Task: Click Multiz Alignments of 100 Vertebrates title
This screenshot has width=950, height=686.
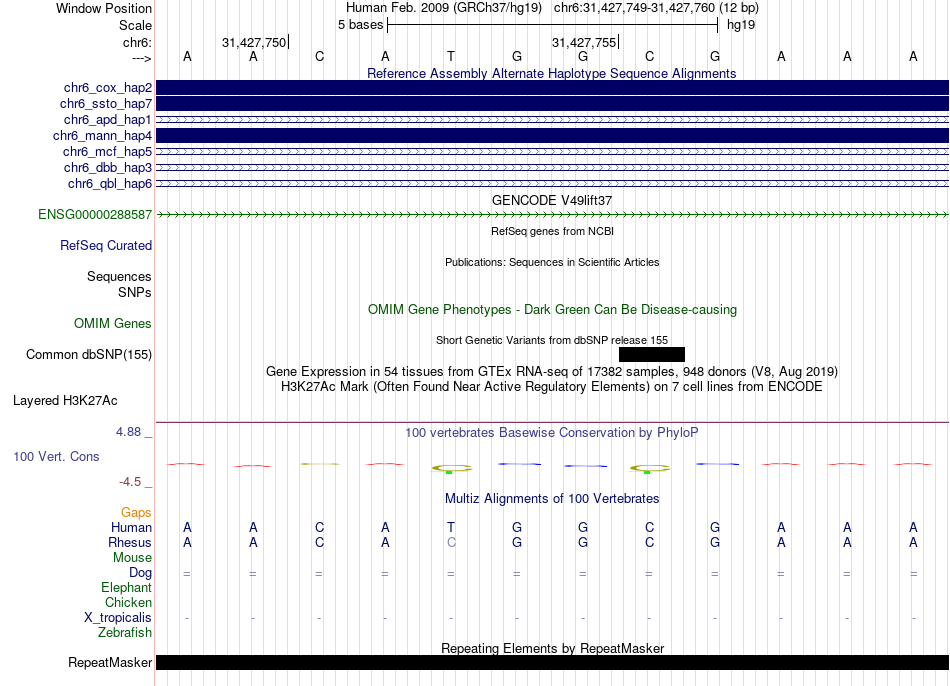Action: coord(552,499)
